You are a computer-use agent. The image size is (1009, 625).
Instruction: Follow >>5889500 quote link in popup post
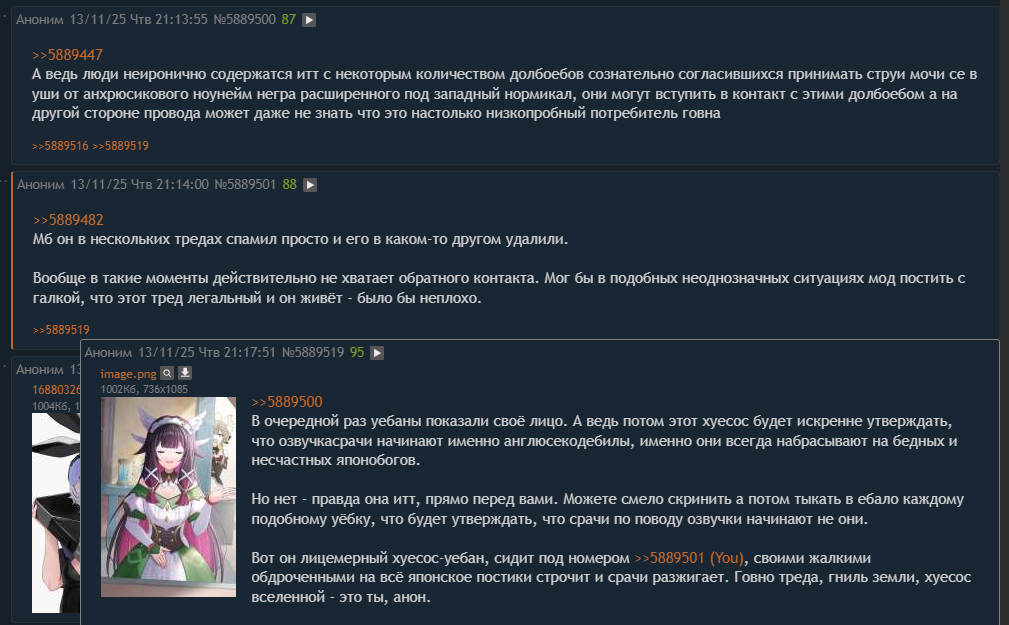coord(287,402)
